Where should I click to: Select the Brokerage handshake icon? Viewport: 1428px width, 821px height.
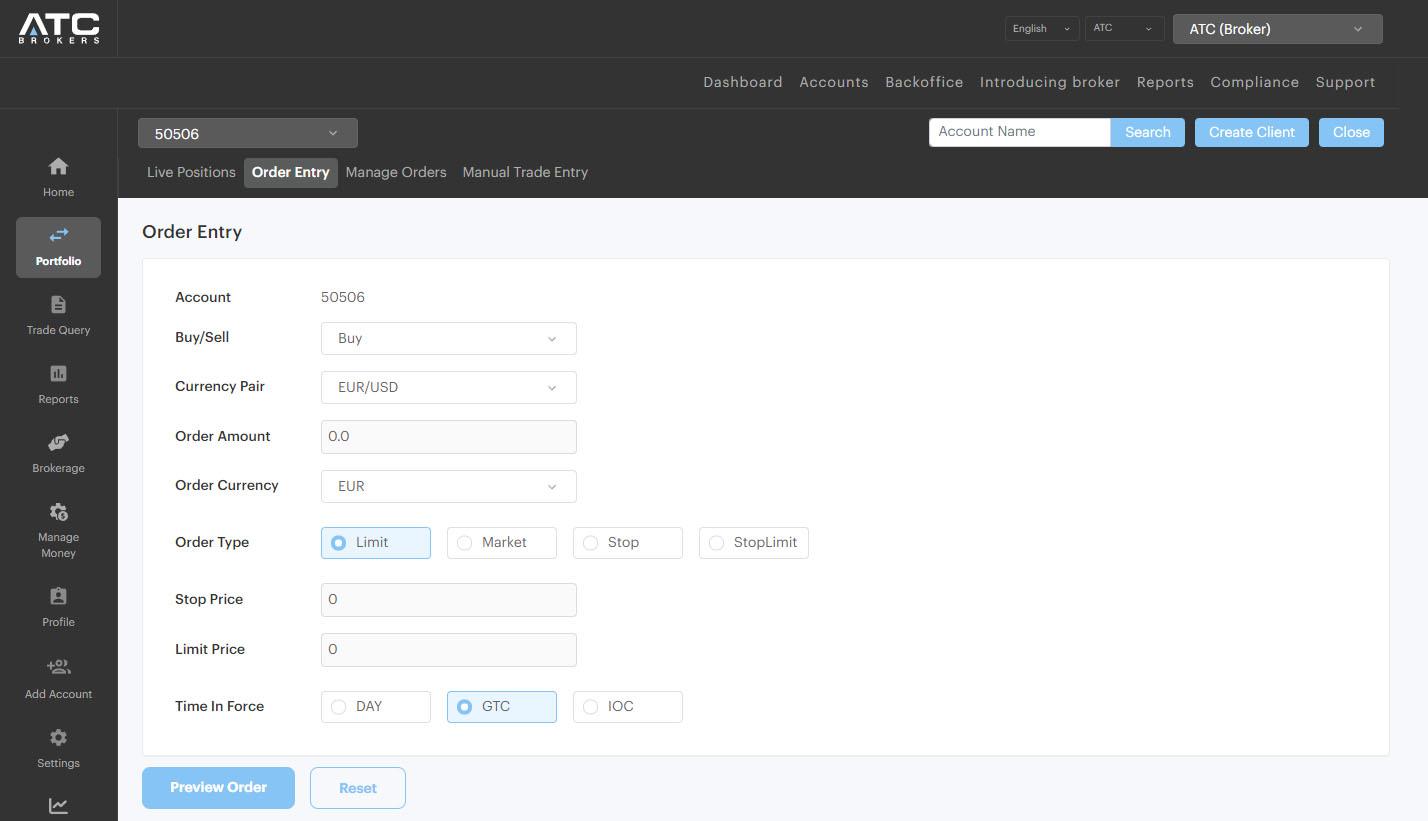58,443
